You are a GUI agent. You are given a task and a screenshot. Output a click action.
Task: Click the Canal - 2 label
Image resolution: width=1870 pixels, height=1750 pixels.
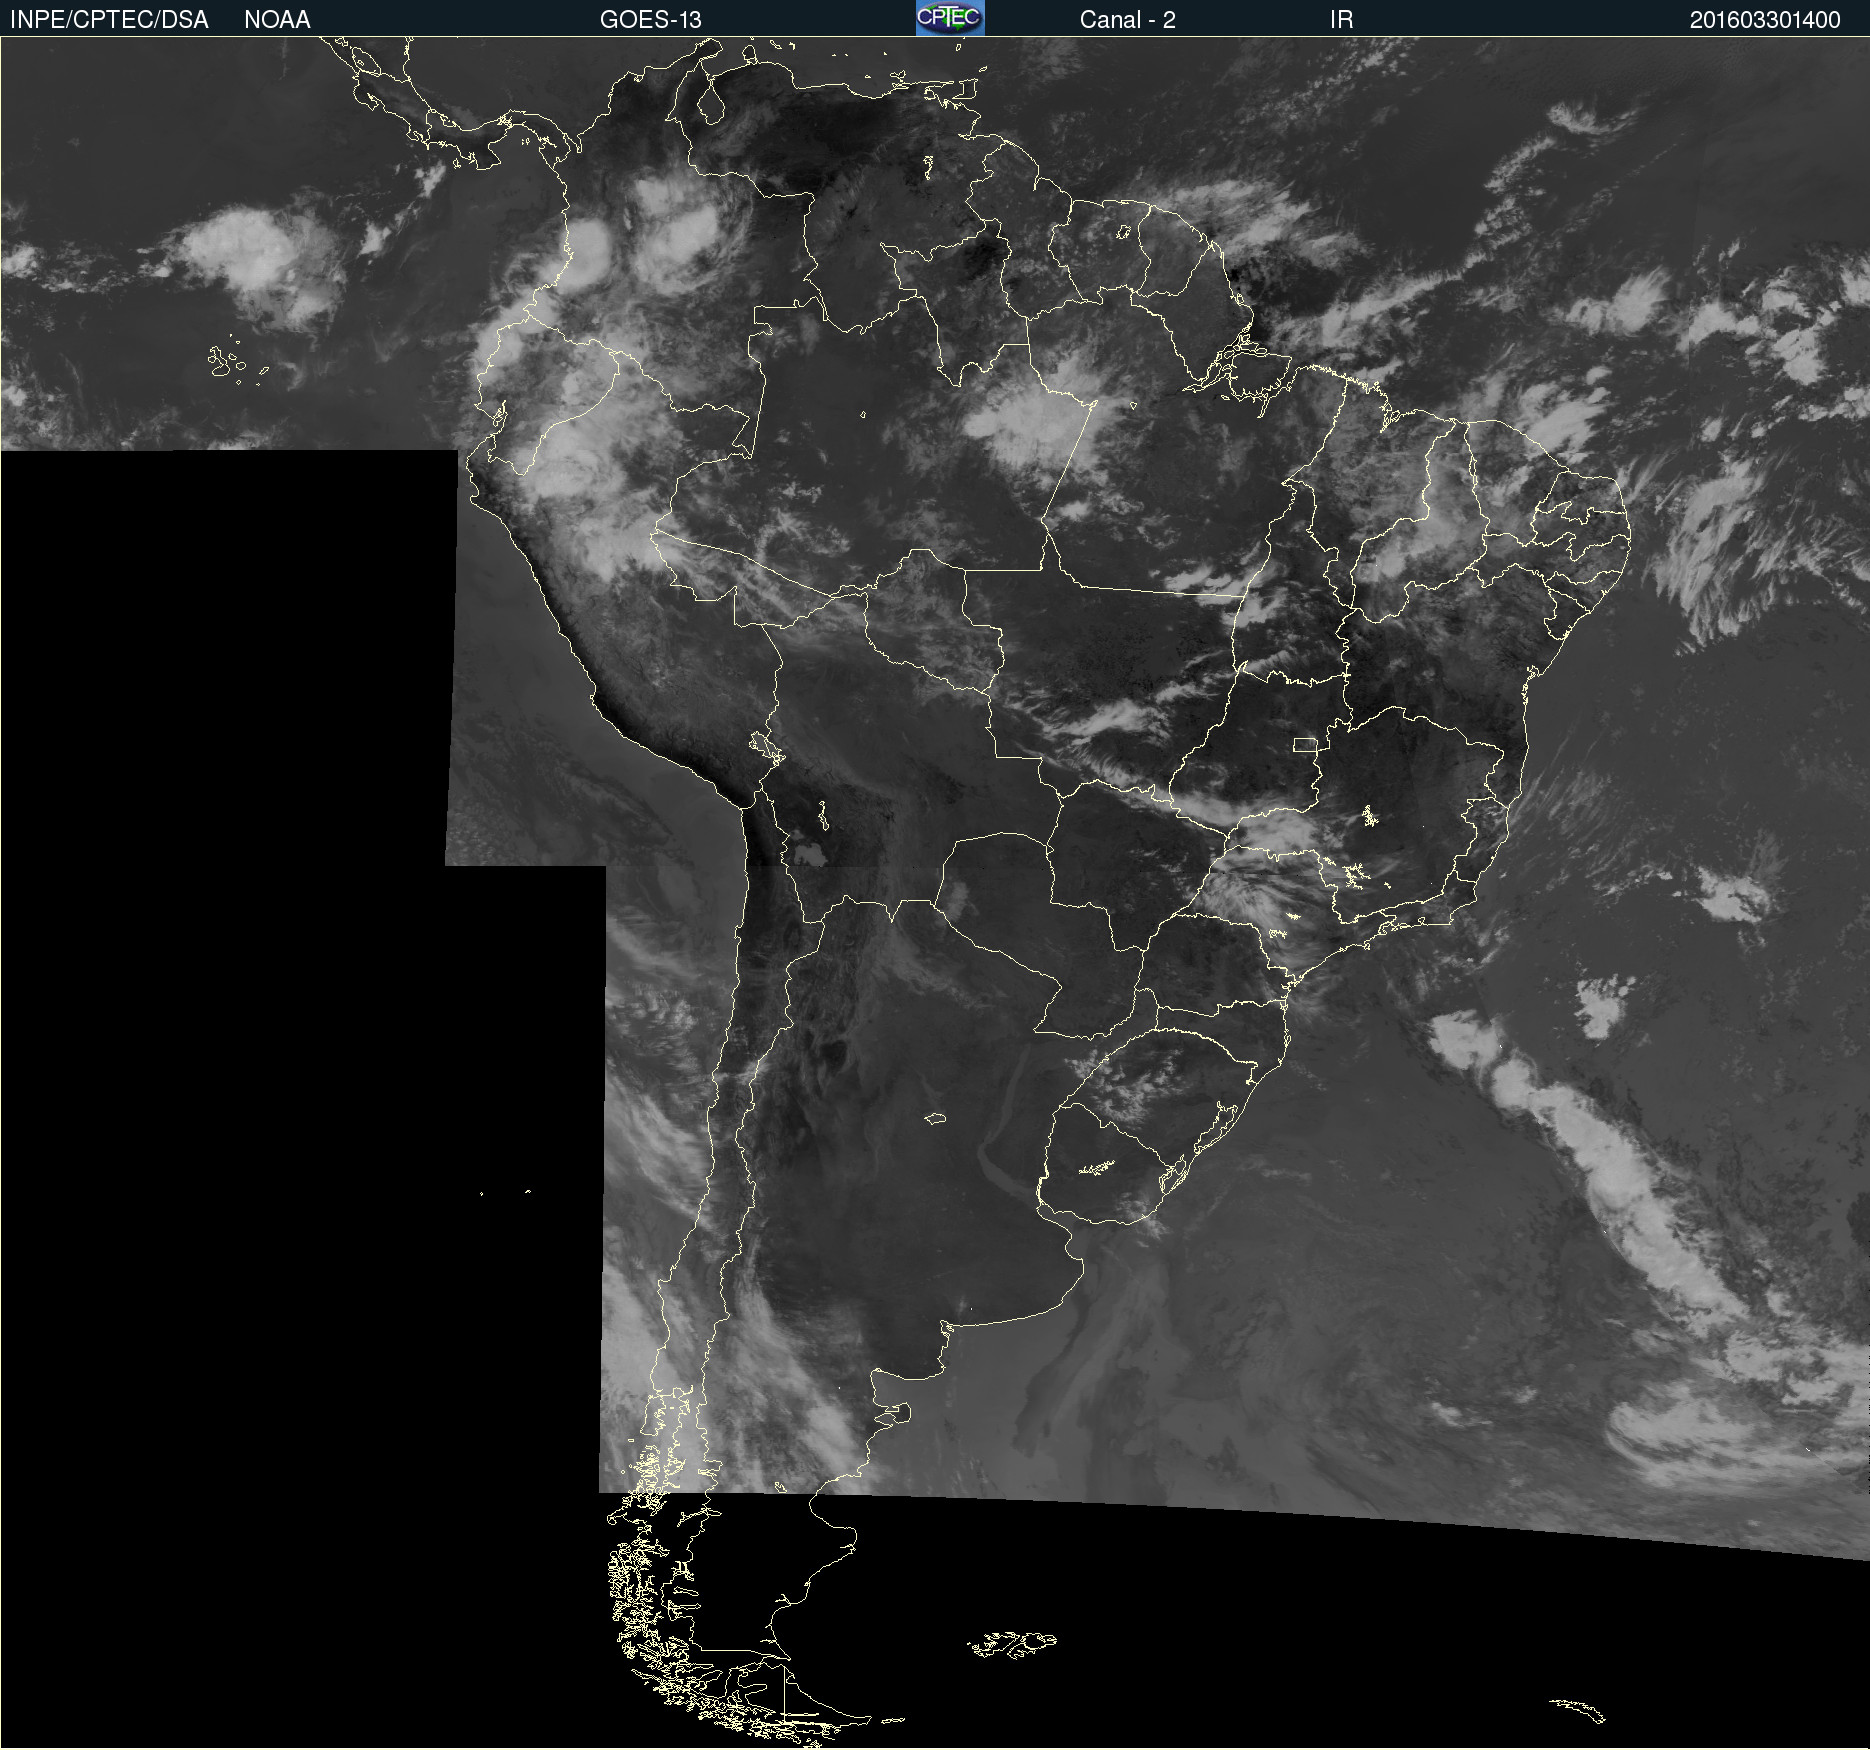pos(1128,20)
